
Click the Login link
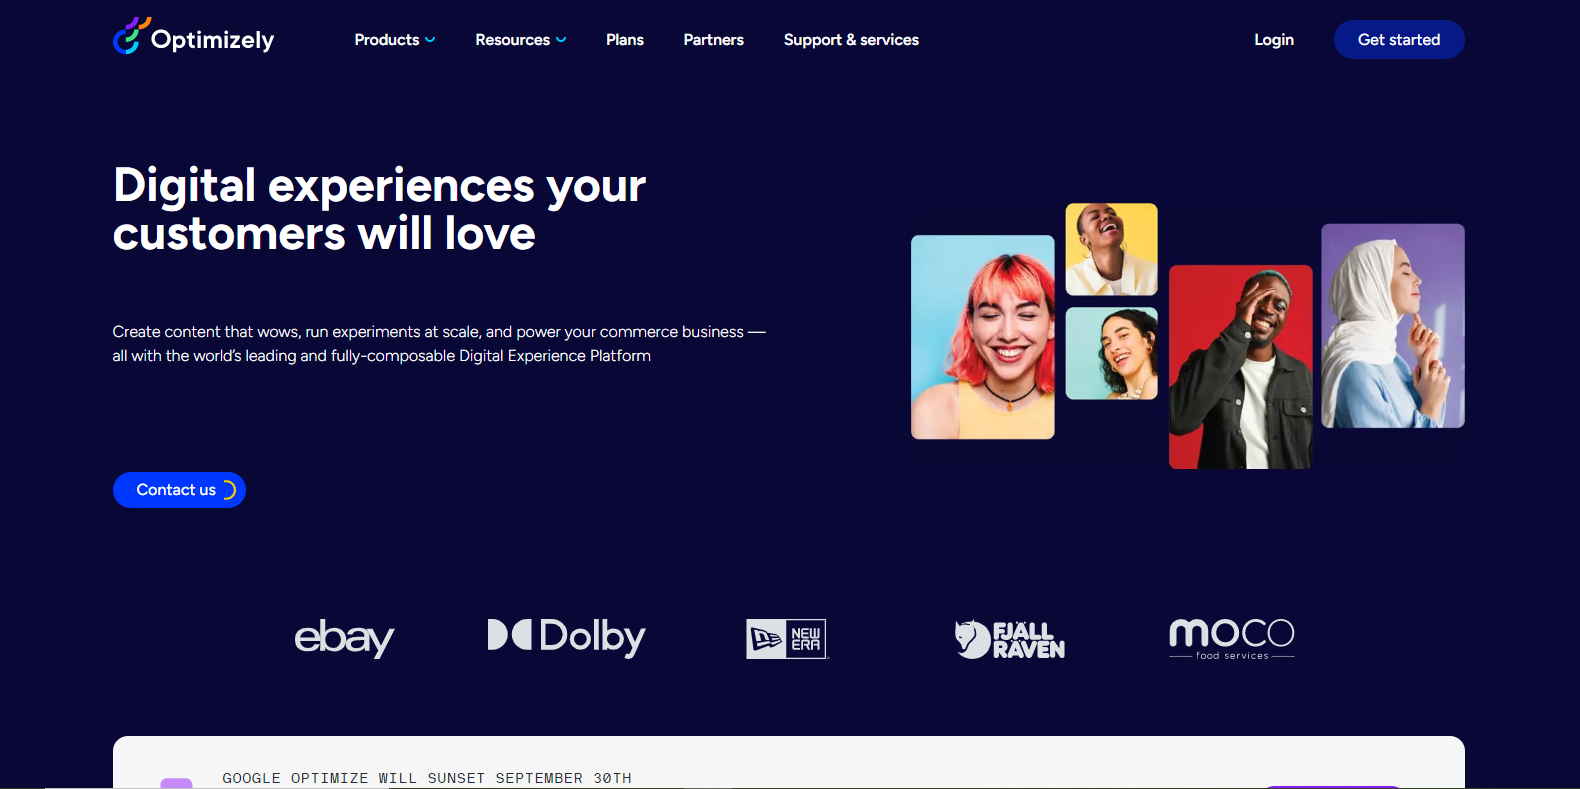pyautogui.click(x=1274, y=40)
